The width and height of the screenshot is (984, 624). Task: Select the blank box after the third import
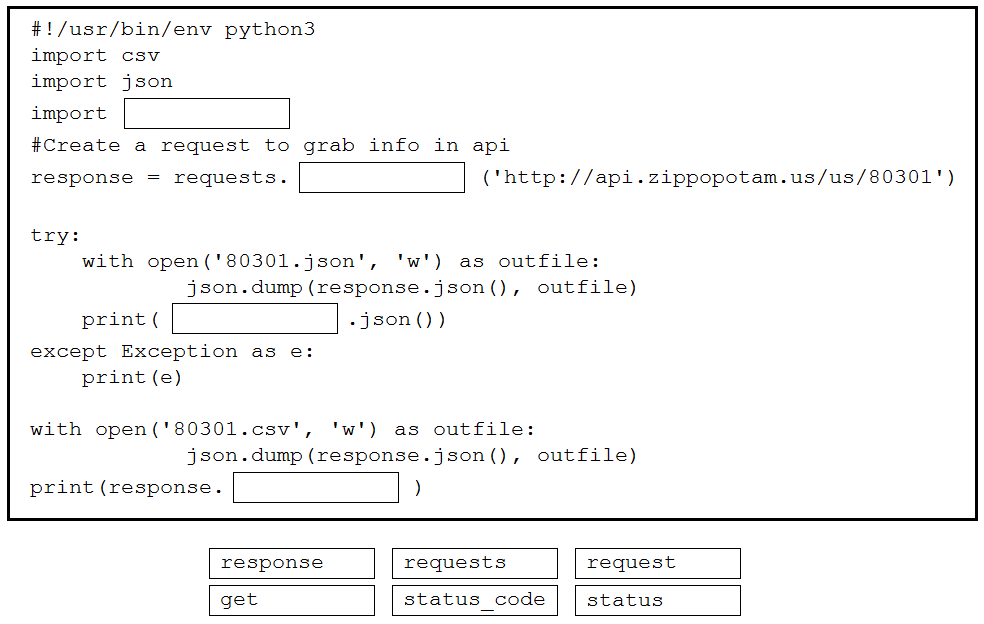pos(207,114)
